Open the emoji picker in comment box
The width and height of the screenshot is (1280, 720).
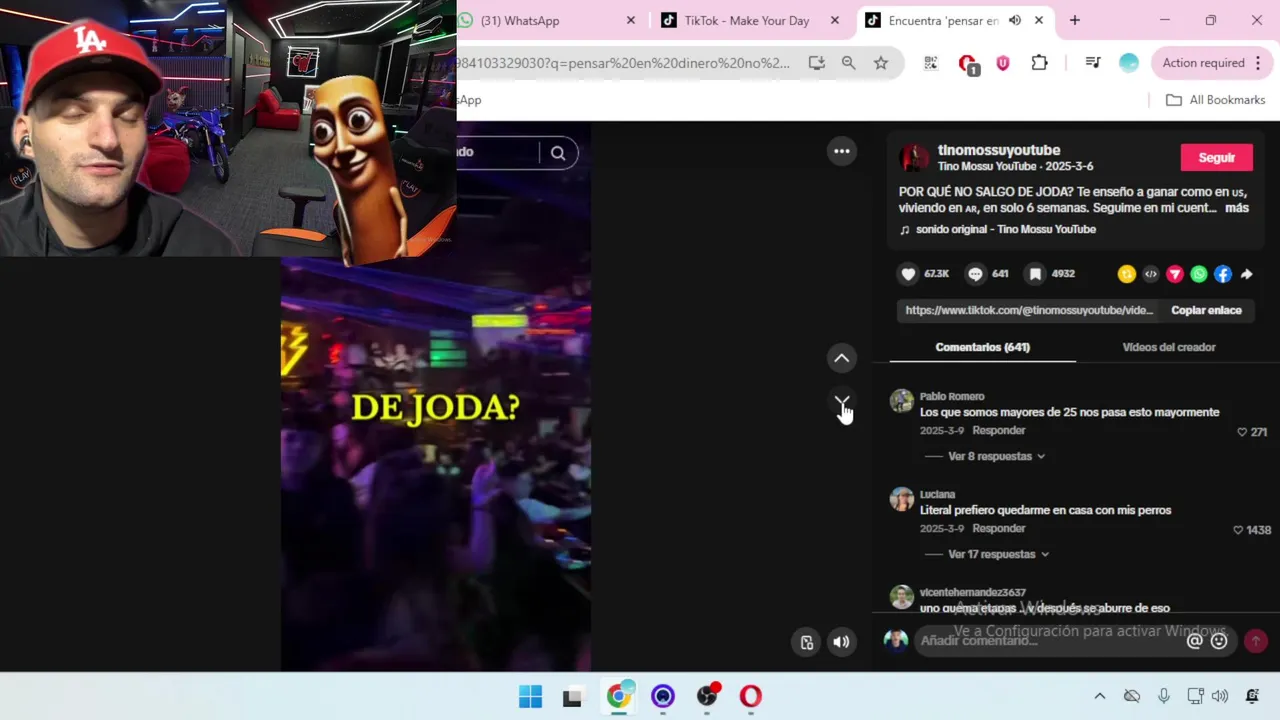1219,641
